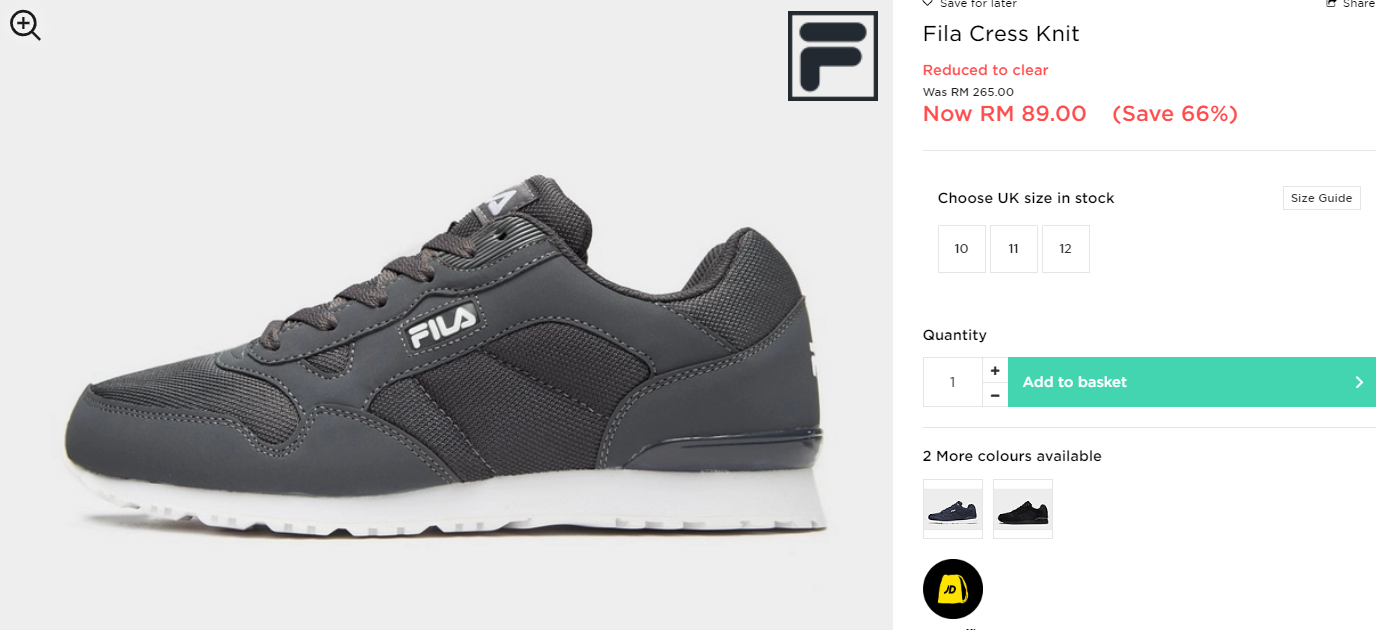The image size is (1383, 630).
Task: Click the Reduced to clear label
Action: coord(985,70)
